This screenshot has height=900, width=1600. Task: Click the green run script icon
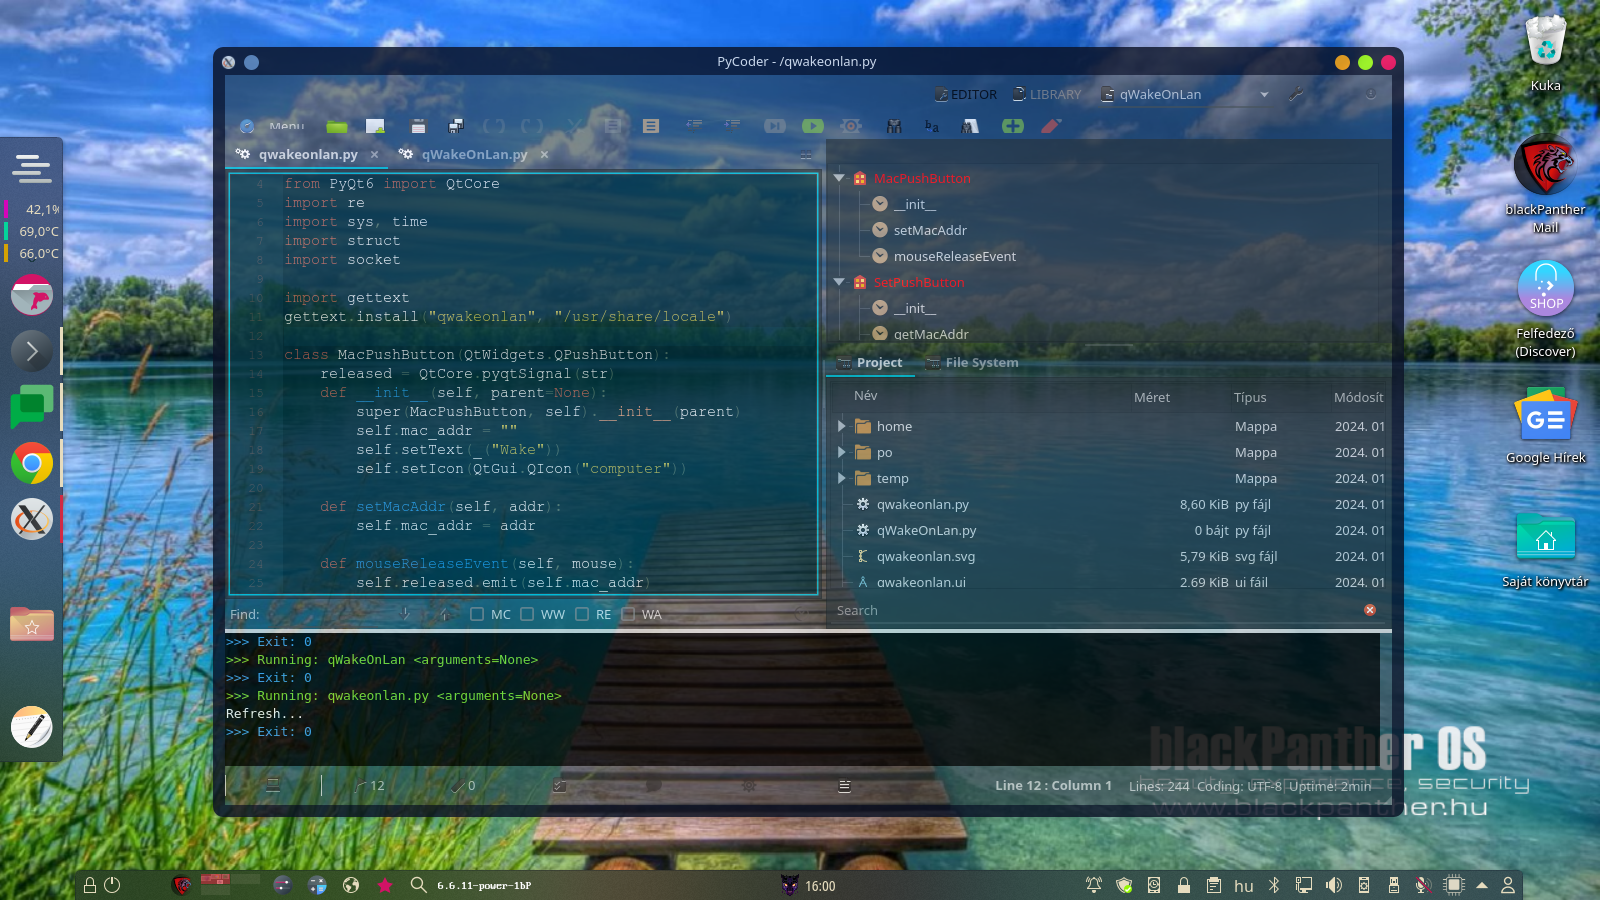pos(813,126)
